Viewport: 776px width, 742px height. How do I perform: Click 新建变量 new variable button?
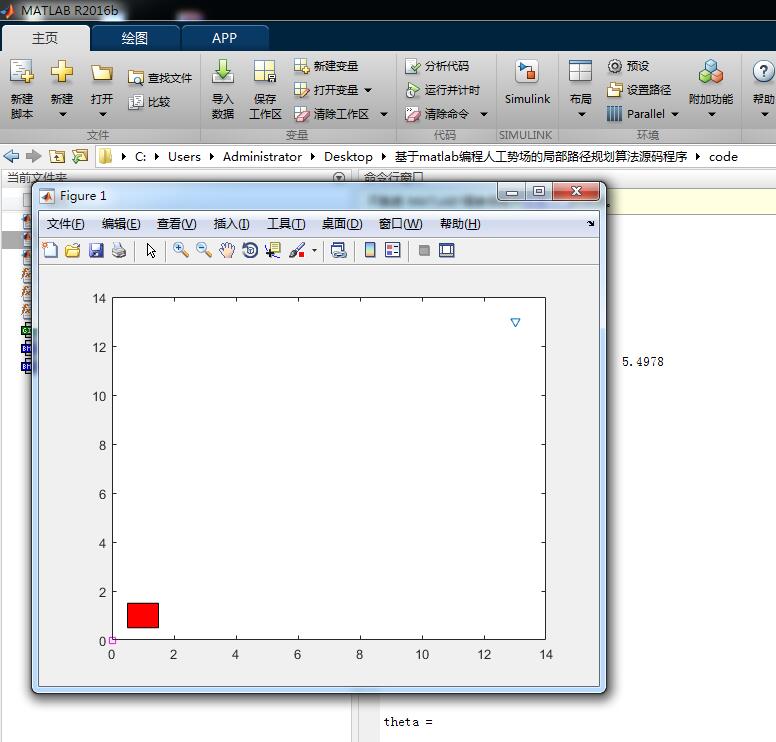(326, 66)
